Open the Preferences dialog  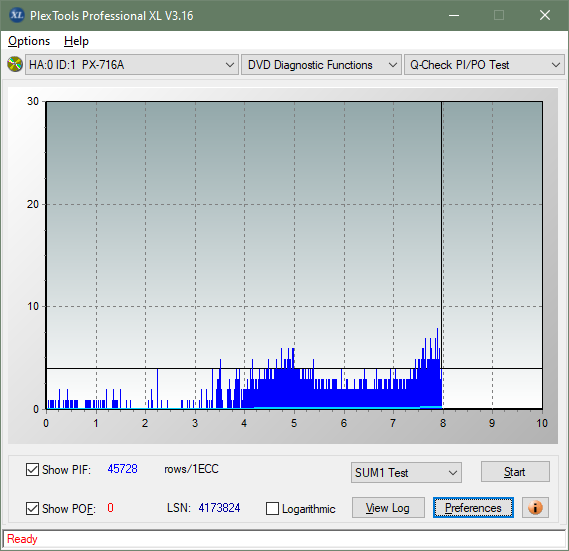click(x=473, y=507)
